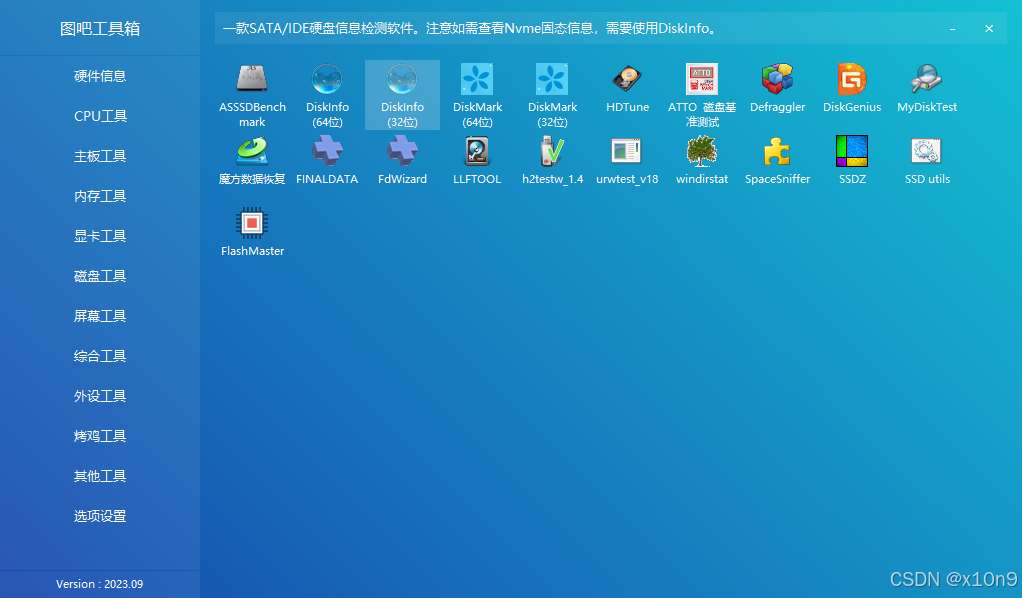1022x598 pixels.
Task: Open the ASSSDBenchmark tool
Action: 252,95
